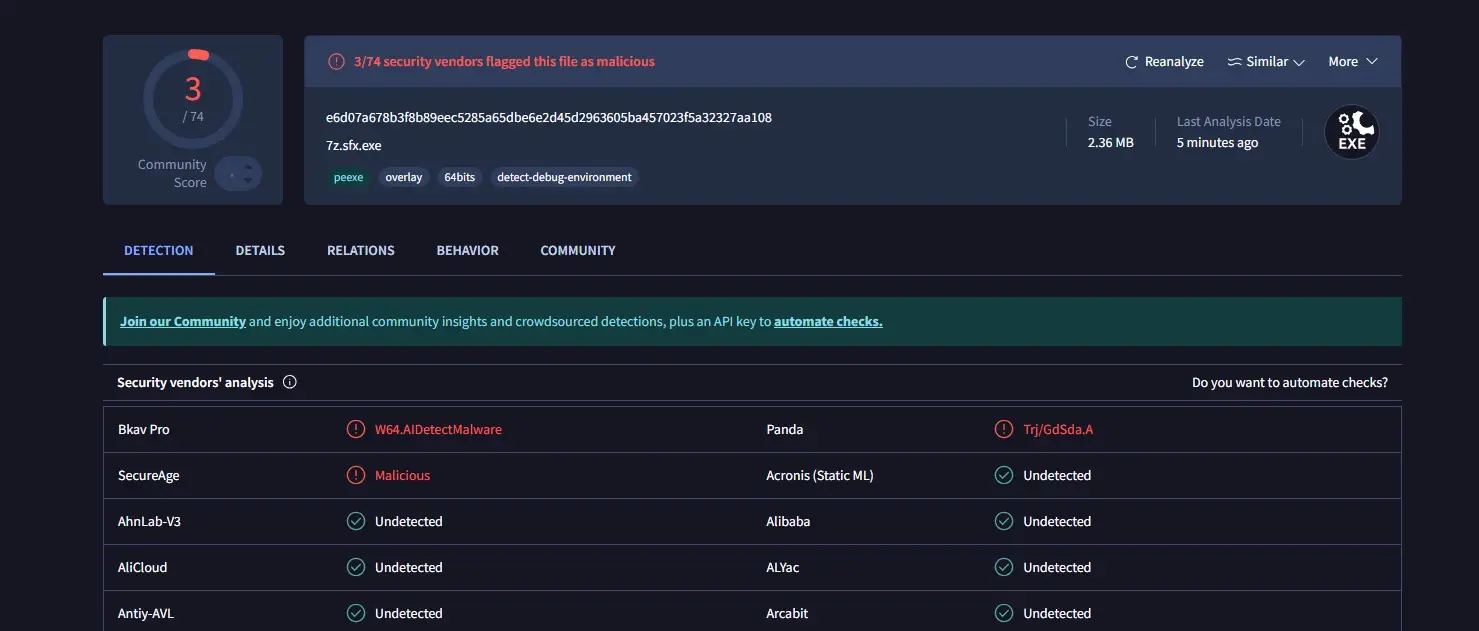Click the Antiy-AVL vendor name
This screenshot has height=631, width=1479.
146,614
